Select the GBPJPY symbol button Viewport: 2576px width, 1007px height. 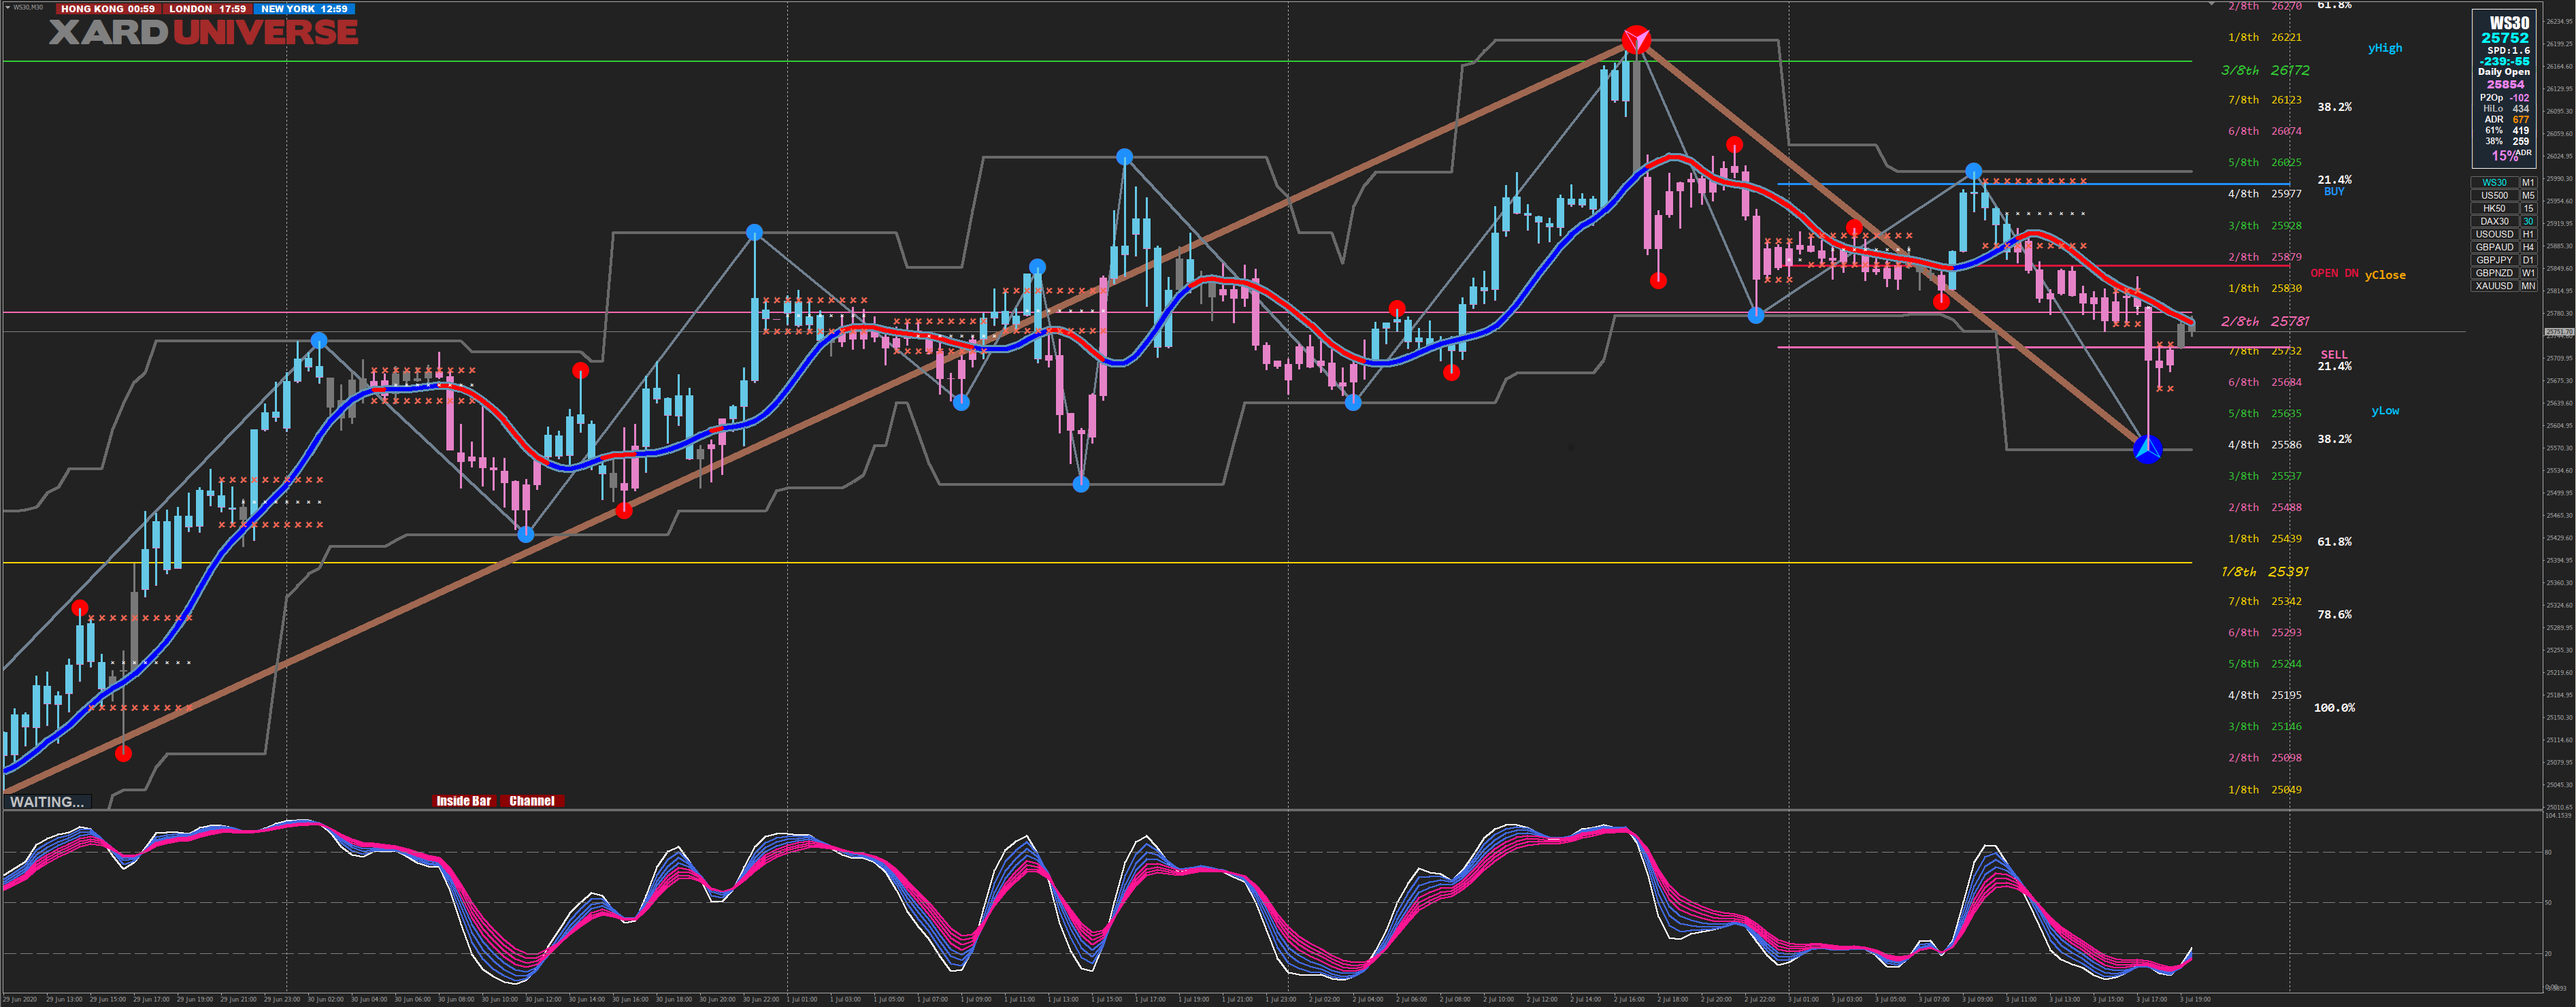pyautogui.click(x=2494, y=260)
